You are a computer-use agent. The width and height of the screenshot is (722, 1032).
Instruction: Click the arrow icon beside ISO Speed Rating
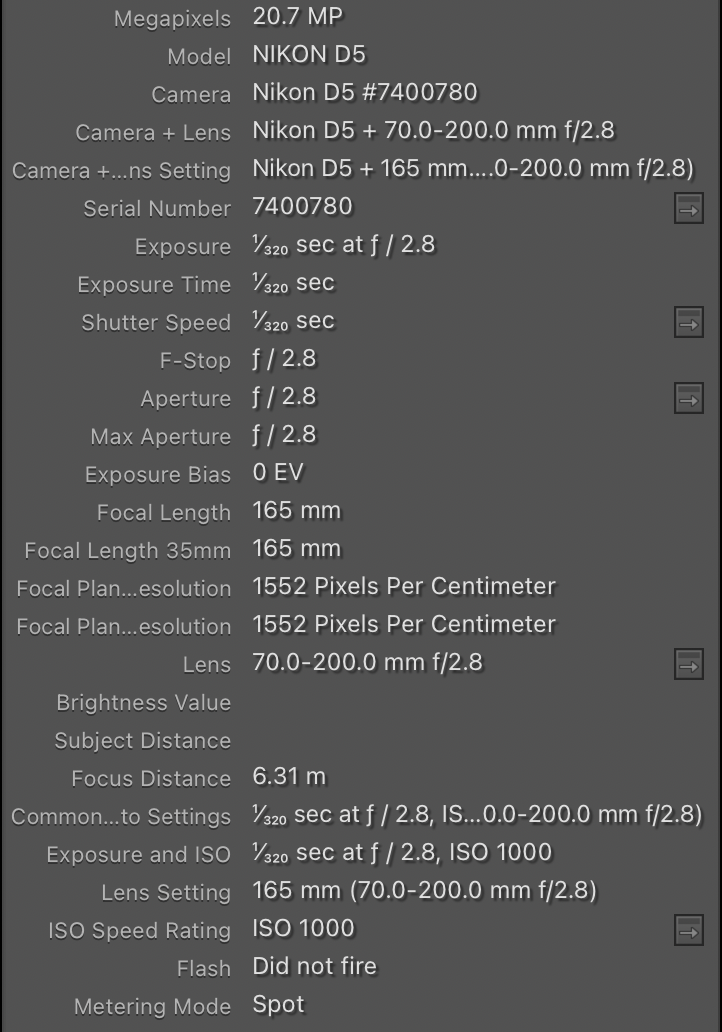coord(688,929)
